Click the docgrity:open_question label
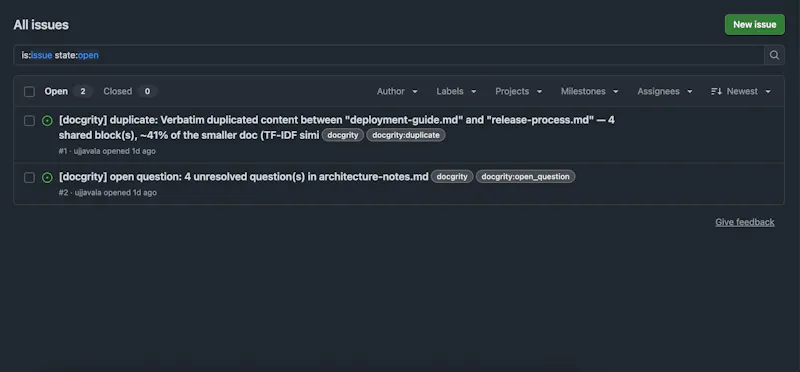This screenshot has width=800, height=372. click(526, 177)
